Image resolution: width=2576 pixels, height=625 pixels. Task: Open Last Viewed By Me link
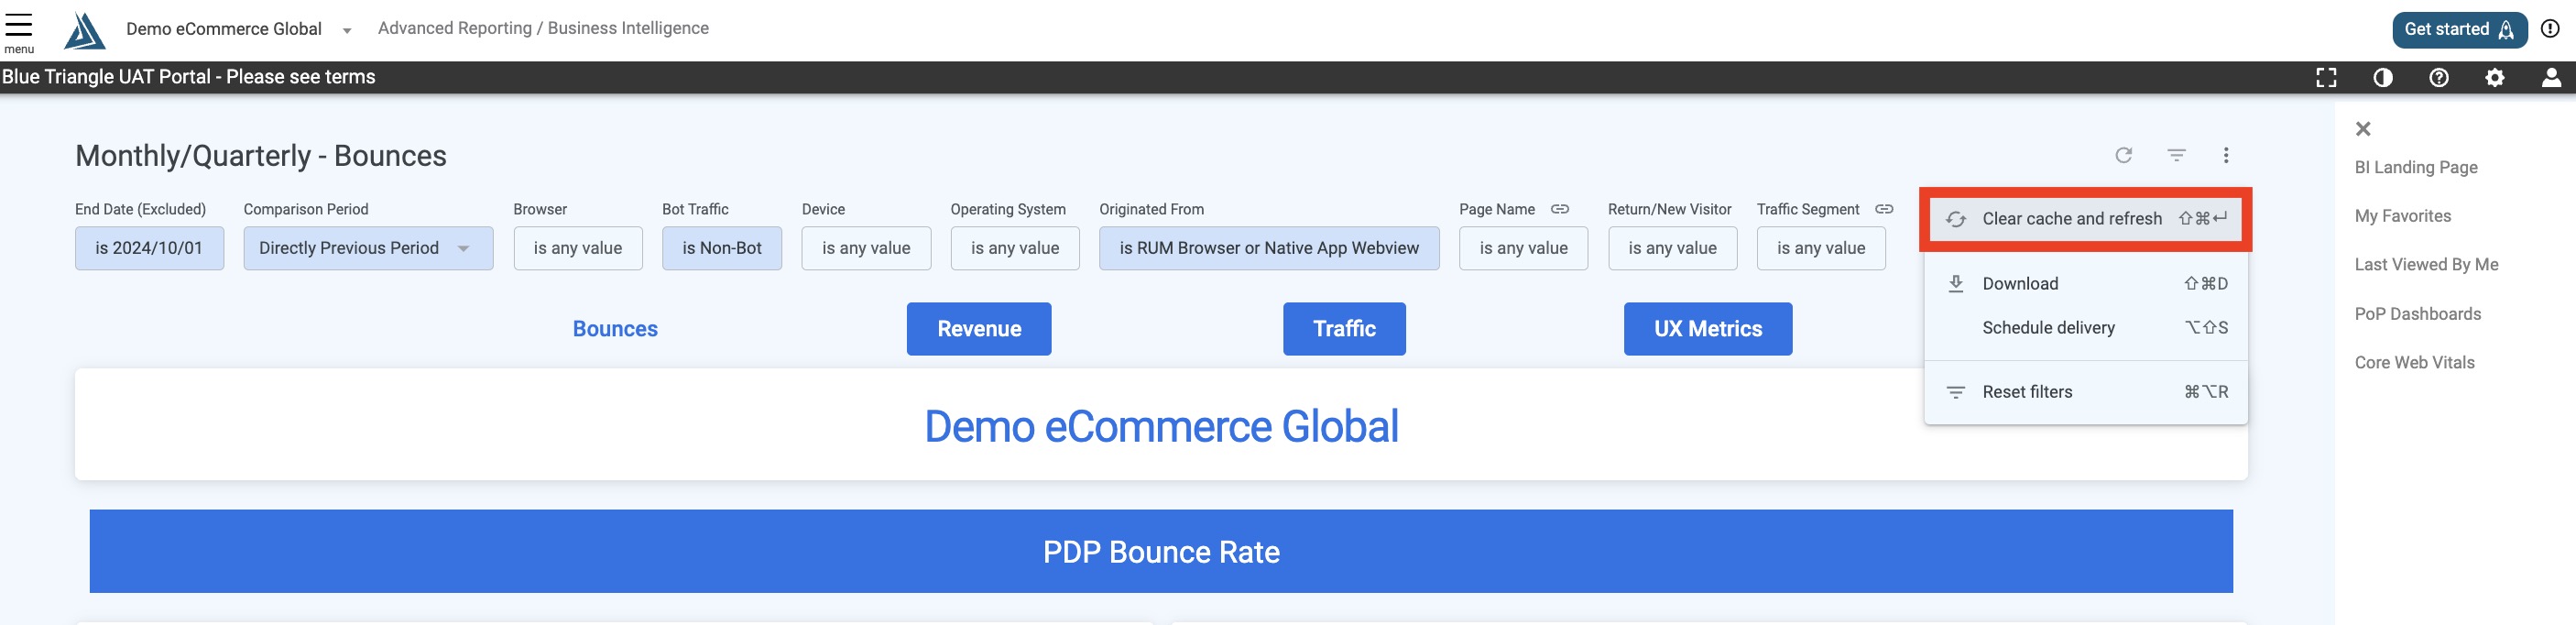click(x=2426, y=265)
